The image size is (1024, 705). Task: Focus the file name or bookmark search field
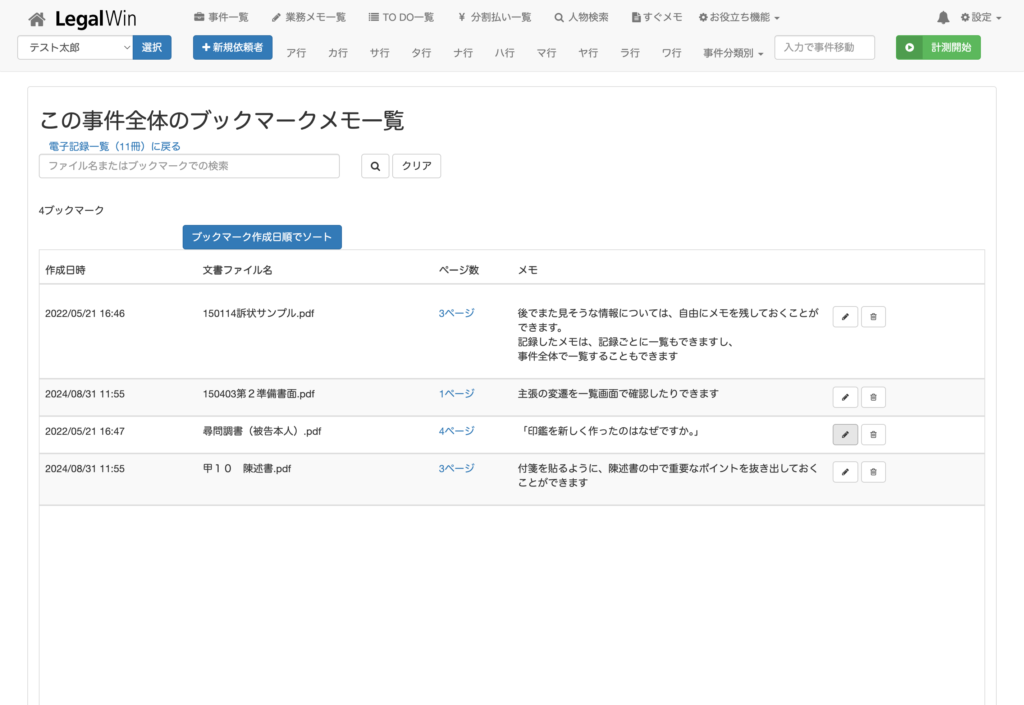189,166
